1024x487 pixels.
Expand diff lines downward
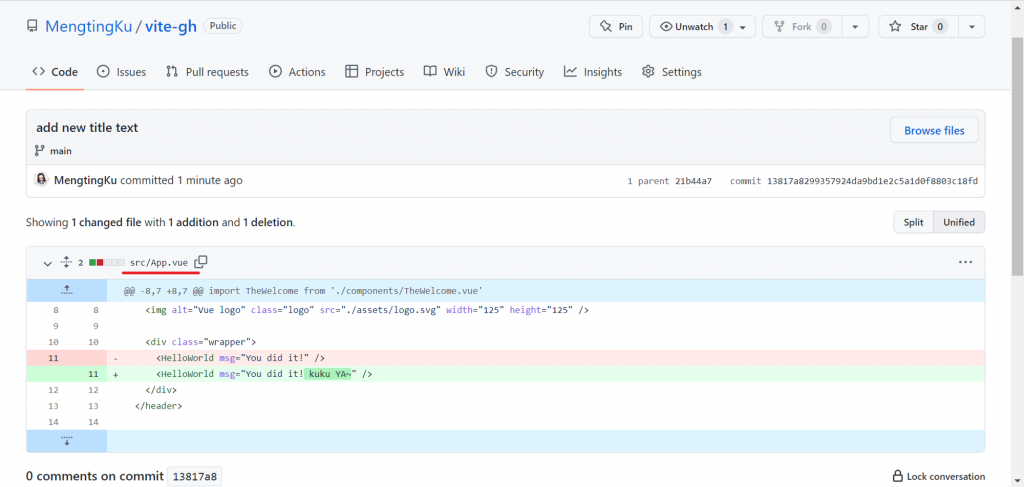point(67,441)
